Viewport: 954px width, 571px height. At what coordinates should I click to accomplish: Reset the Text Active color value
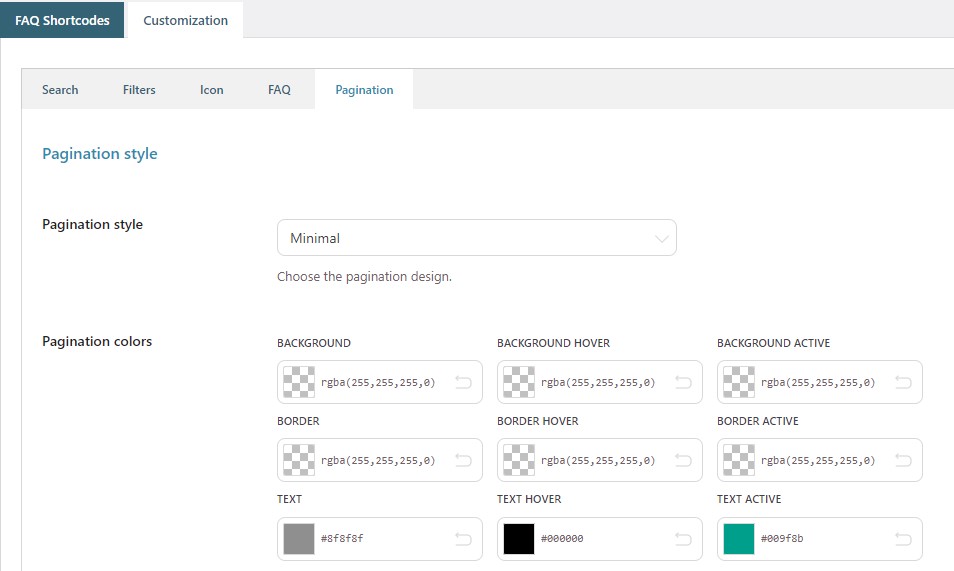point(903,539)
